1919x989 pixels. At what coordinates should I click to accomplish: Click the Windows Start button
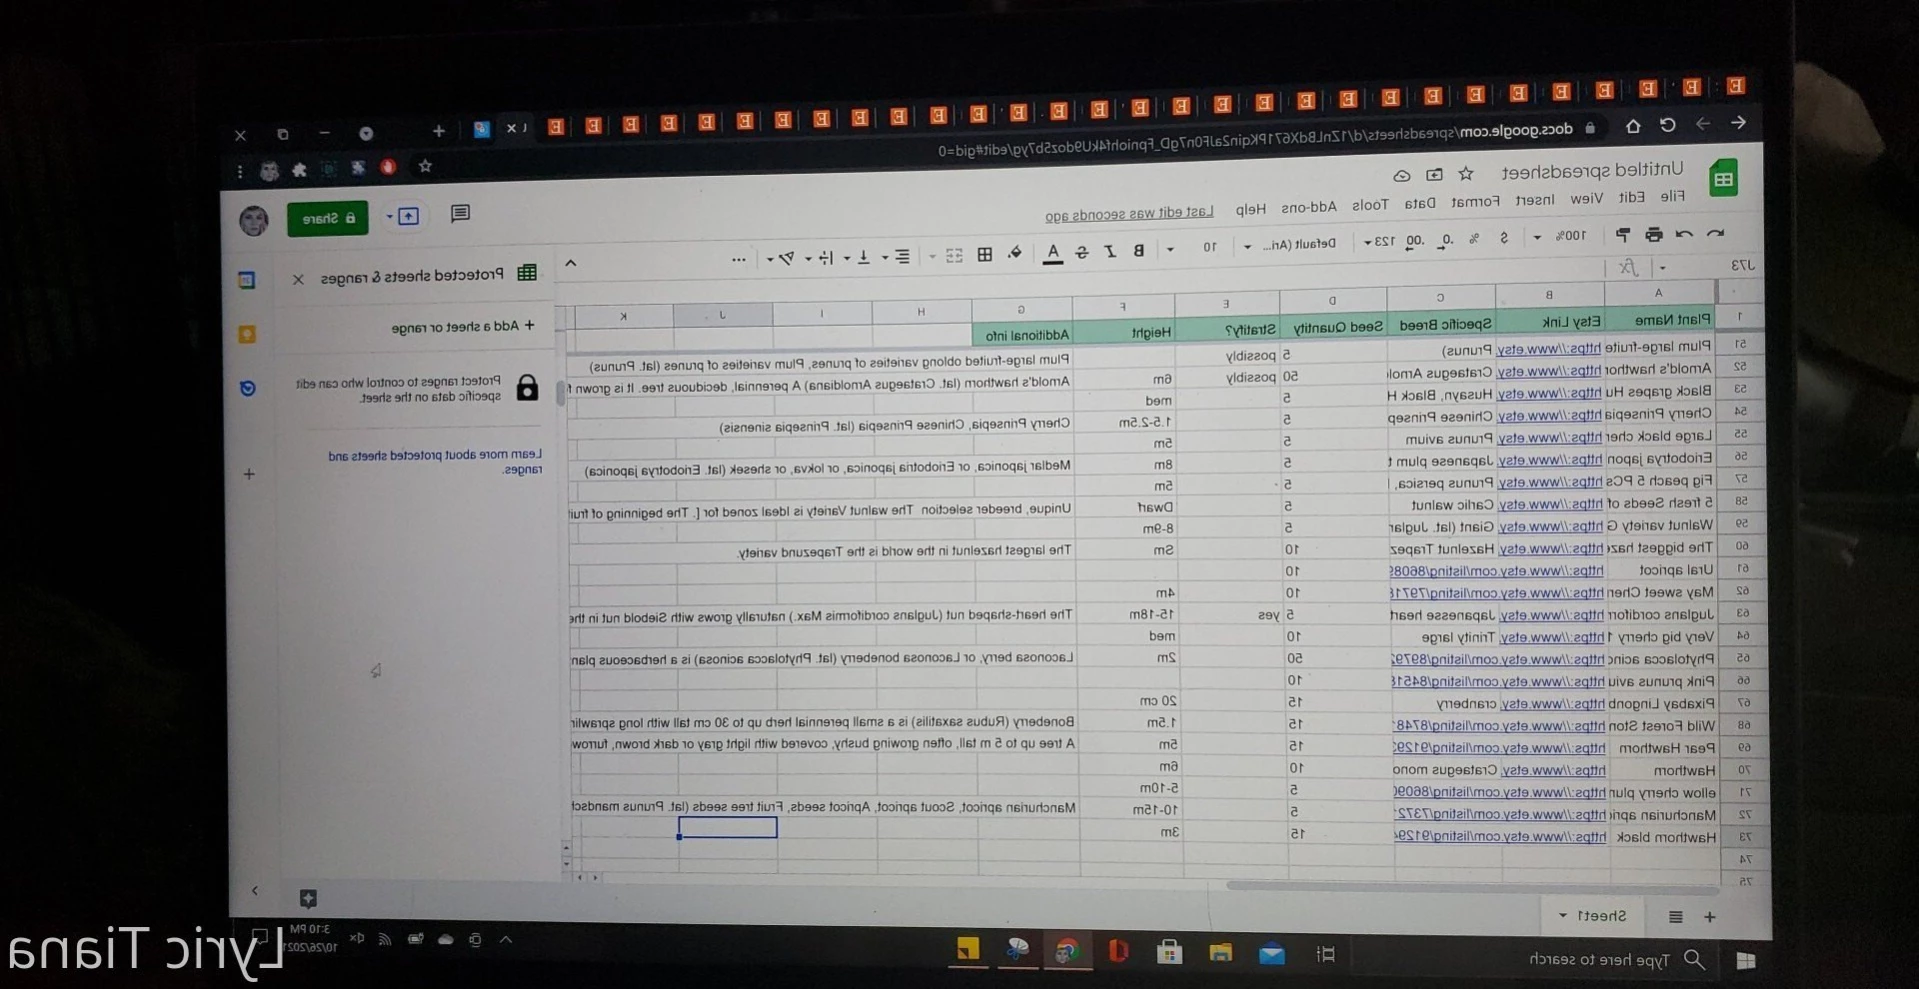pyautogui.click(x=1746, y=961)
